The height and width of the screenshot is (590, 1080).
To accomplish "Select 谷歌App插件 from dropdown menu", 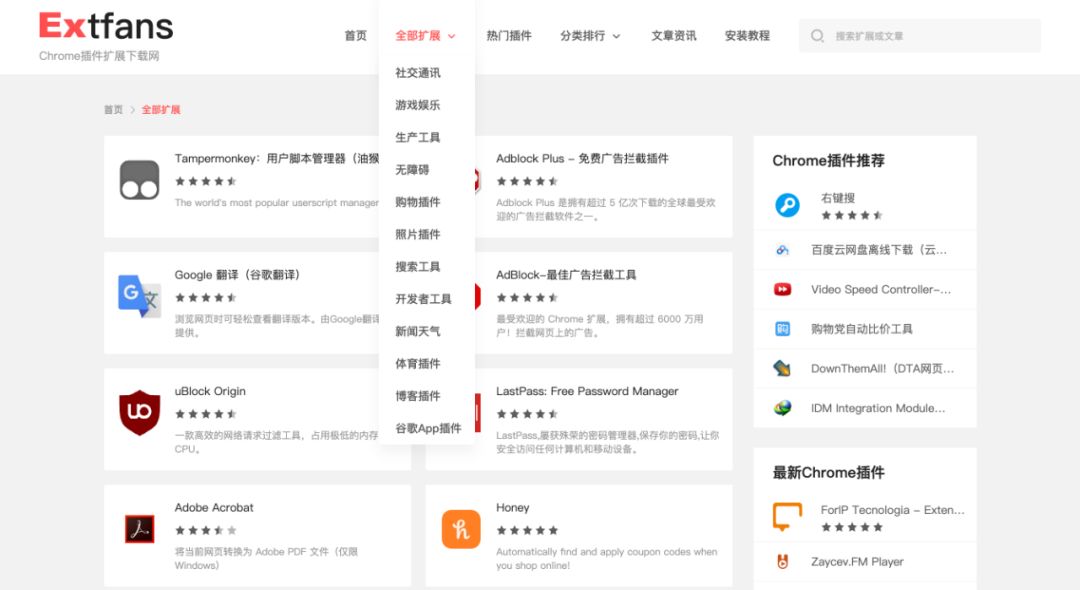I will point(428,428).
